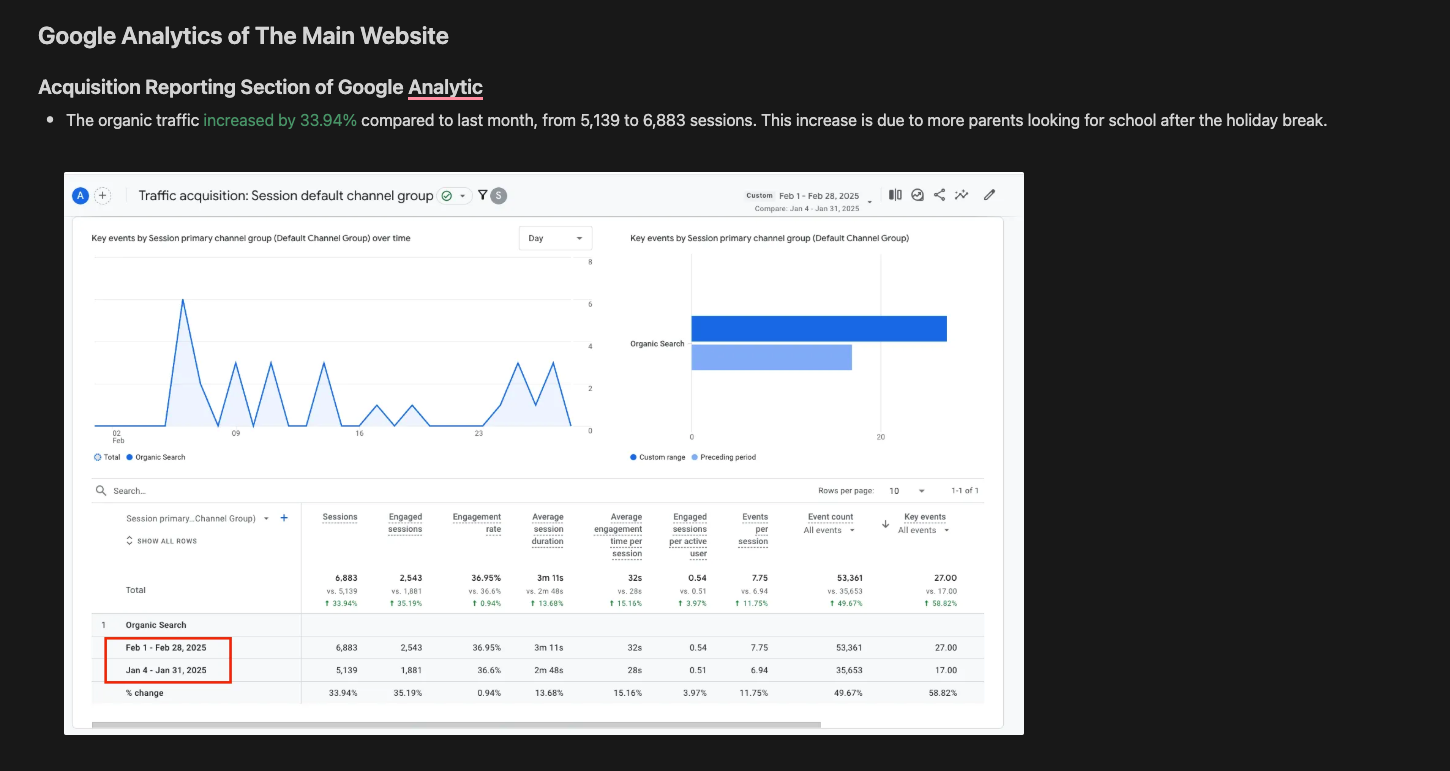
Task: Click the 'A' All Users segment badge
Action: click(x=80, y=196)
